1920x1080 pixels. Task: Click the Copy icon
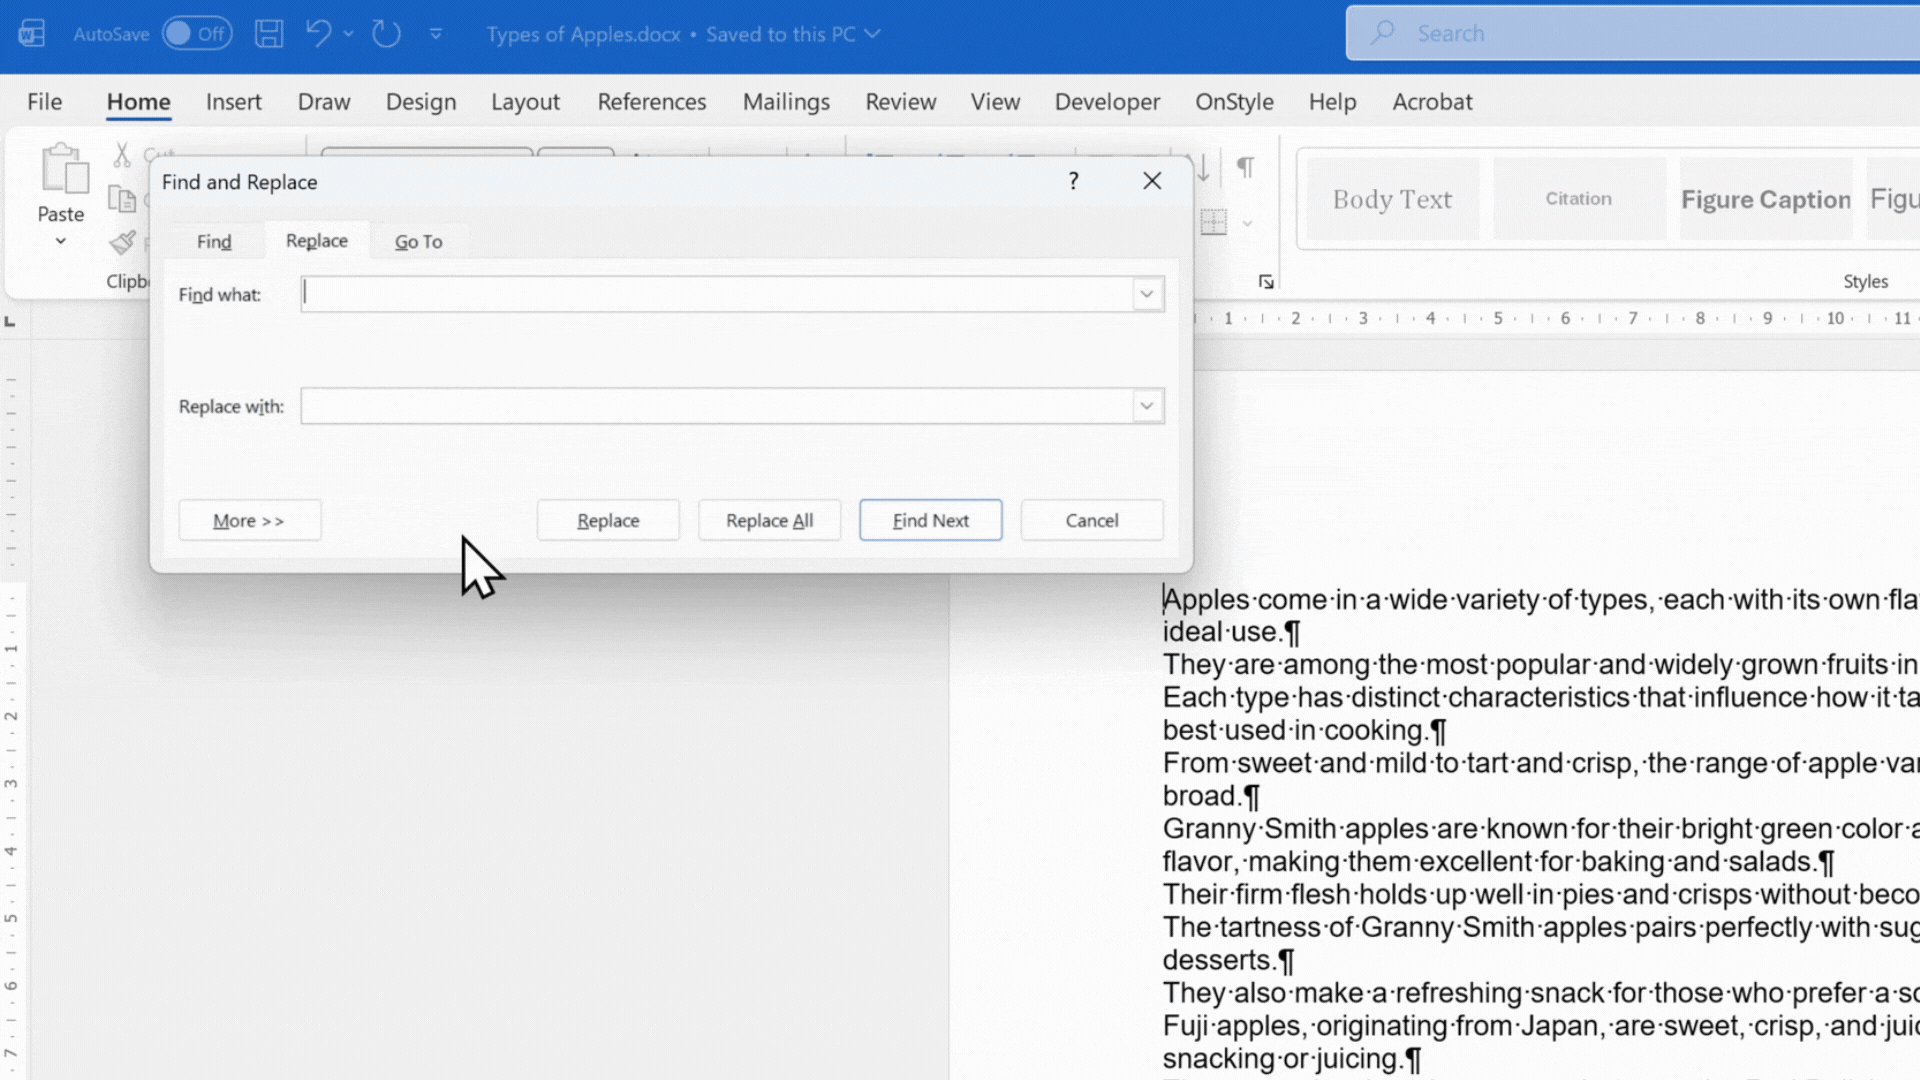coord(122,199)
